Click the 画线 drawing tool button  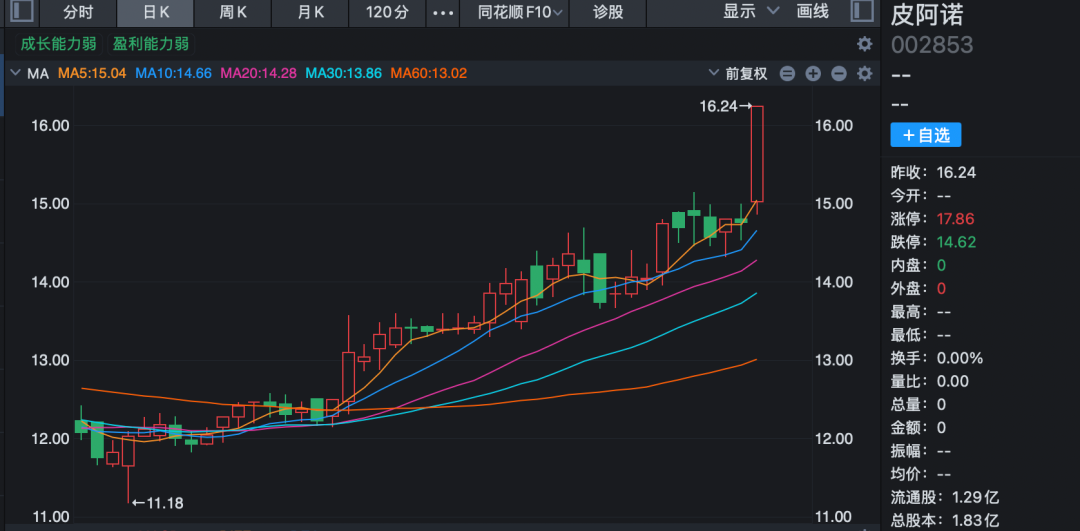(x=812, y=12)
